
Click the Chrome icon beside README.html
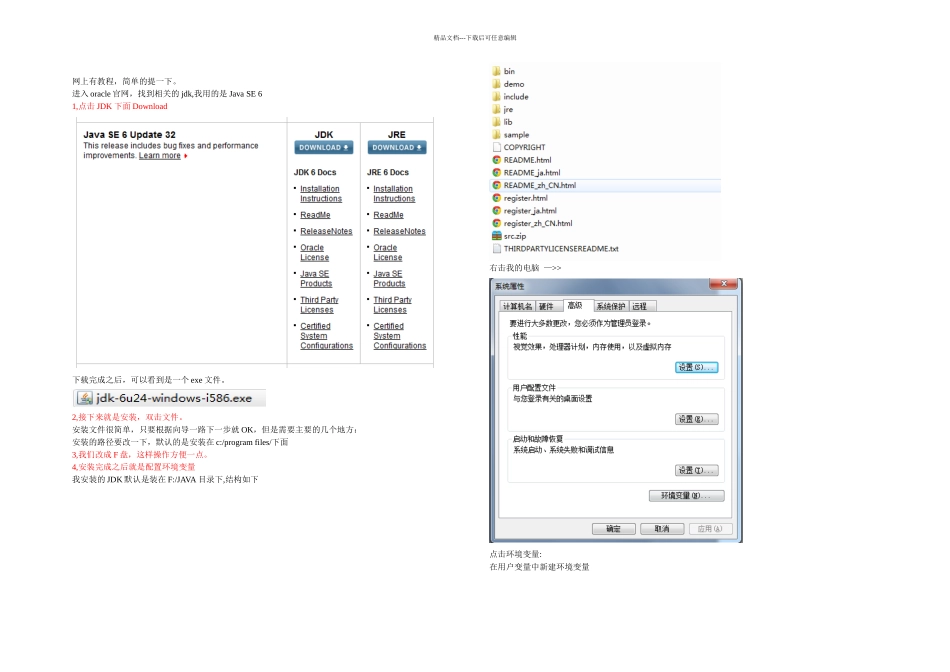(x=496, y=160)
